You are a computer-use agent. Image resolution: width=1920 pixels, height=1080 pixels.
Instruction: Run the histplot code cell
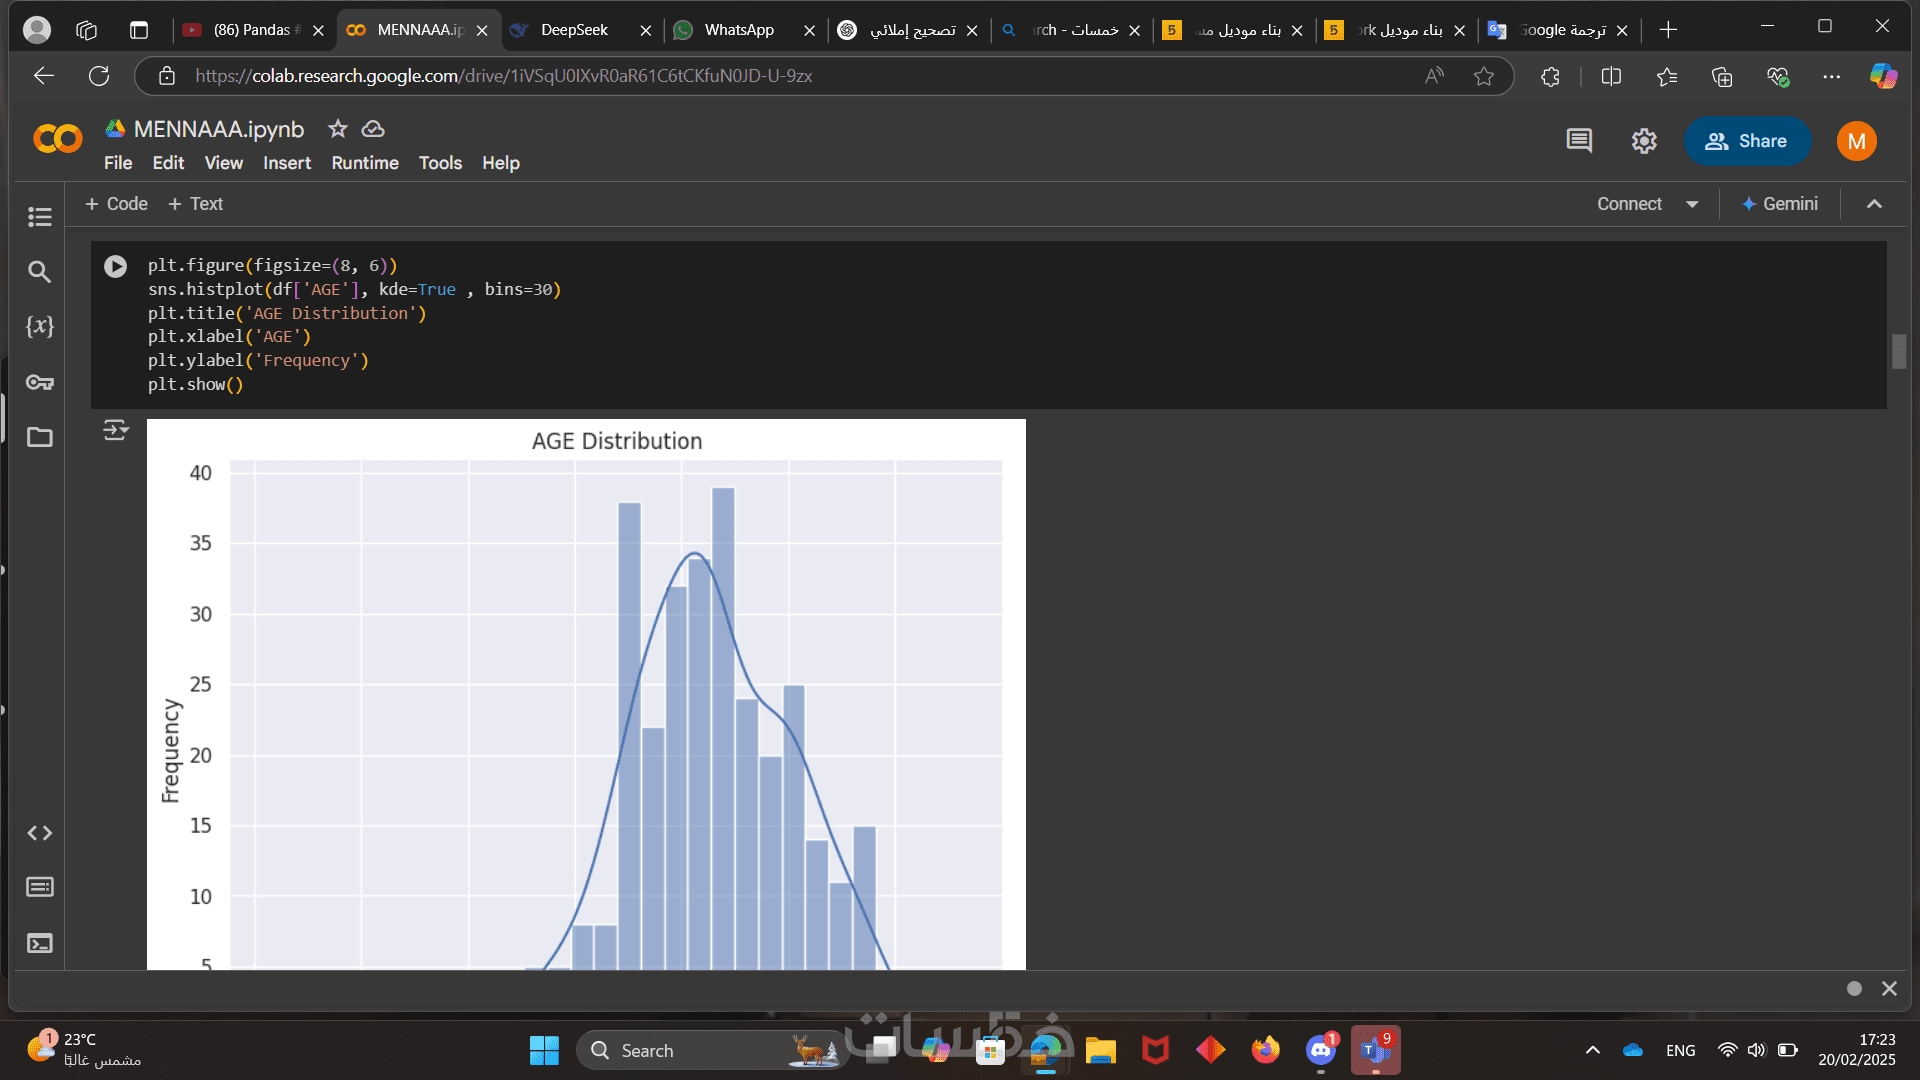pyautogui.click(x=116, y=266)
